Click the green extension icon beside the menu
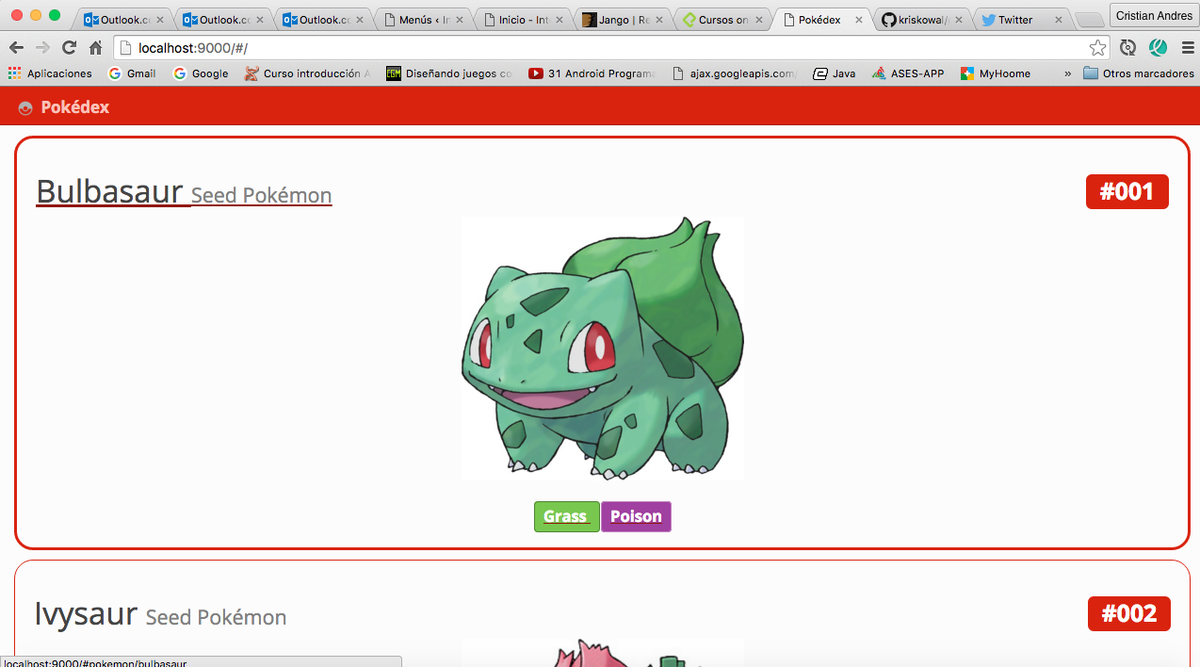 click(x=1158, y=47)
